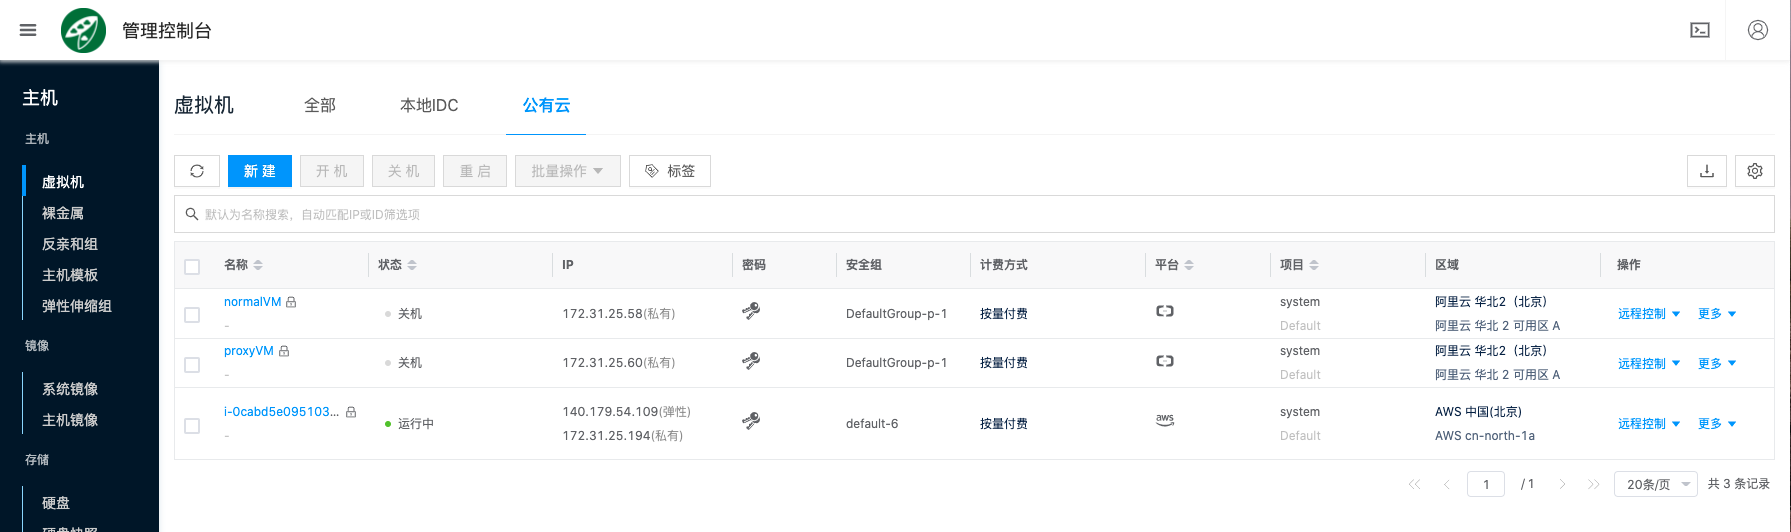The width and height of the screenshot is (1791, 532).
Task: Click the export download icon
Action: 1707,171
